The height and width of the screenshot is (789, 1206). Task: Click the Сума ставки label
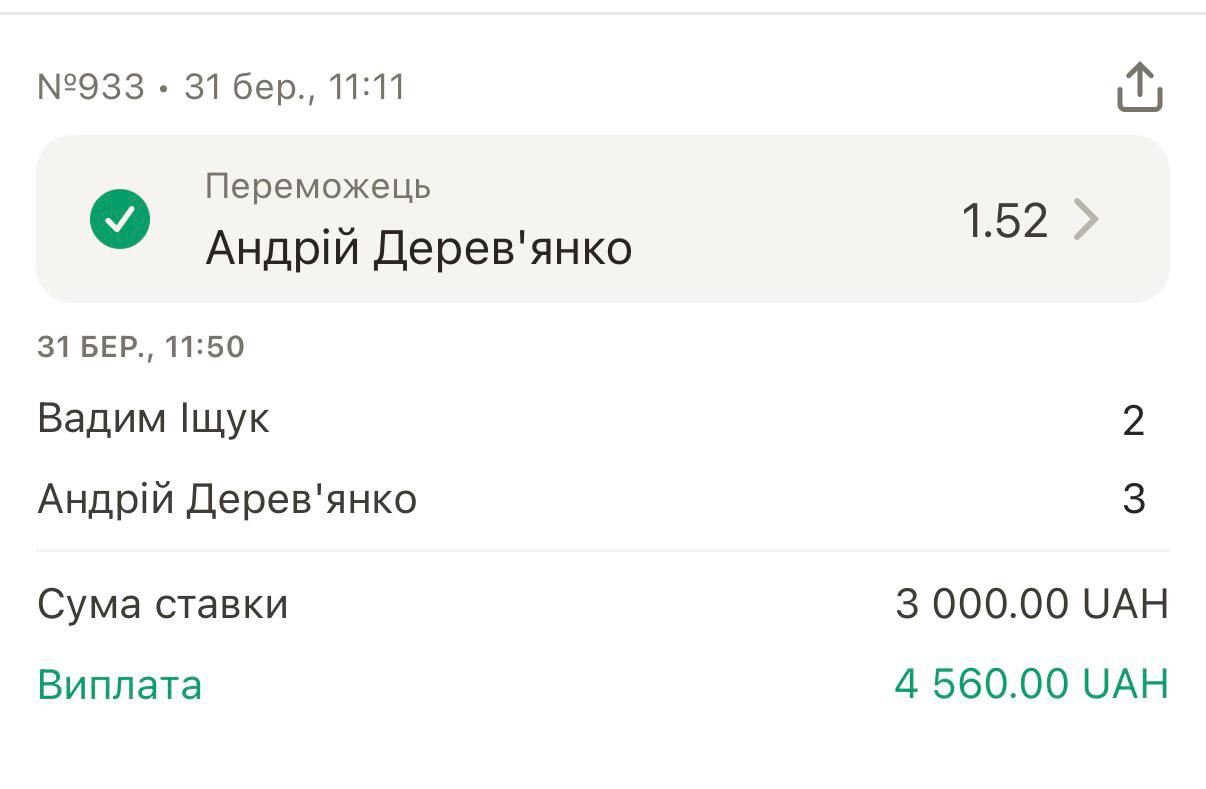163,604
